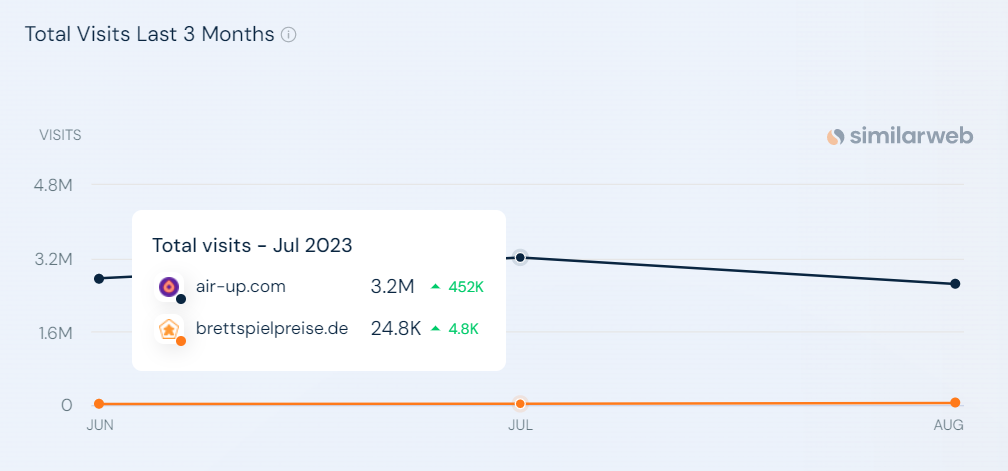Select the air-up.com July data point

point(520,257)
